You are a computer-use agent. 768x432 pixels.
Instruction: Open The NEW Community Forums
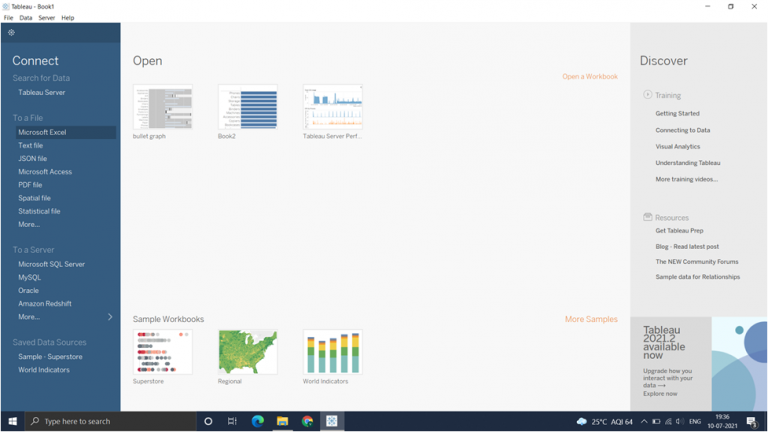697,262
